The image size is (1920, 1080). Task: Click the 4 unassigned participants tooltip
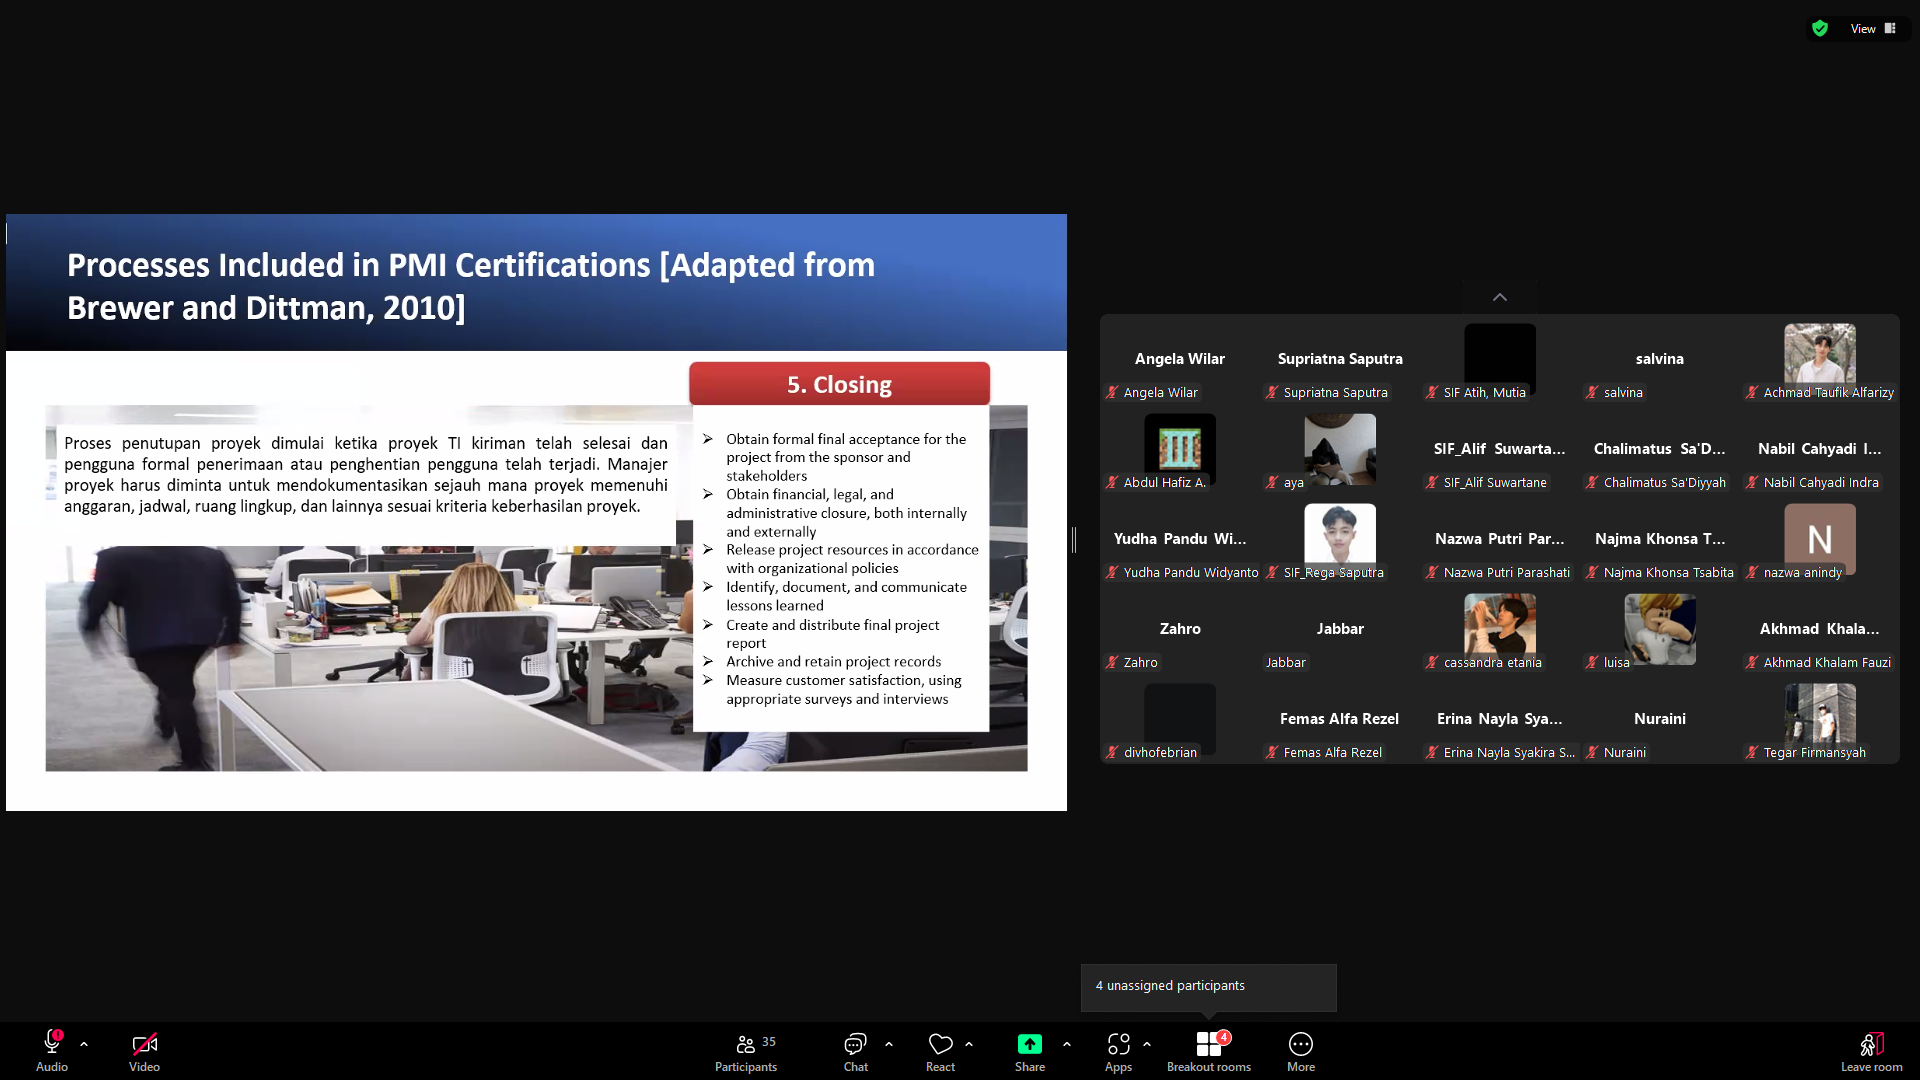[x=1208, y=987]
